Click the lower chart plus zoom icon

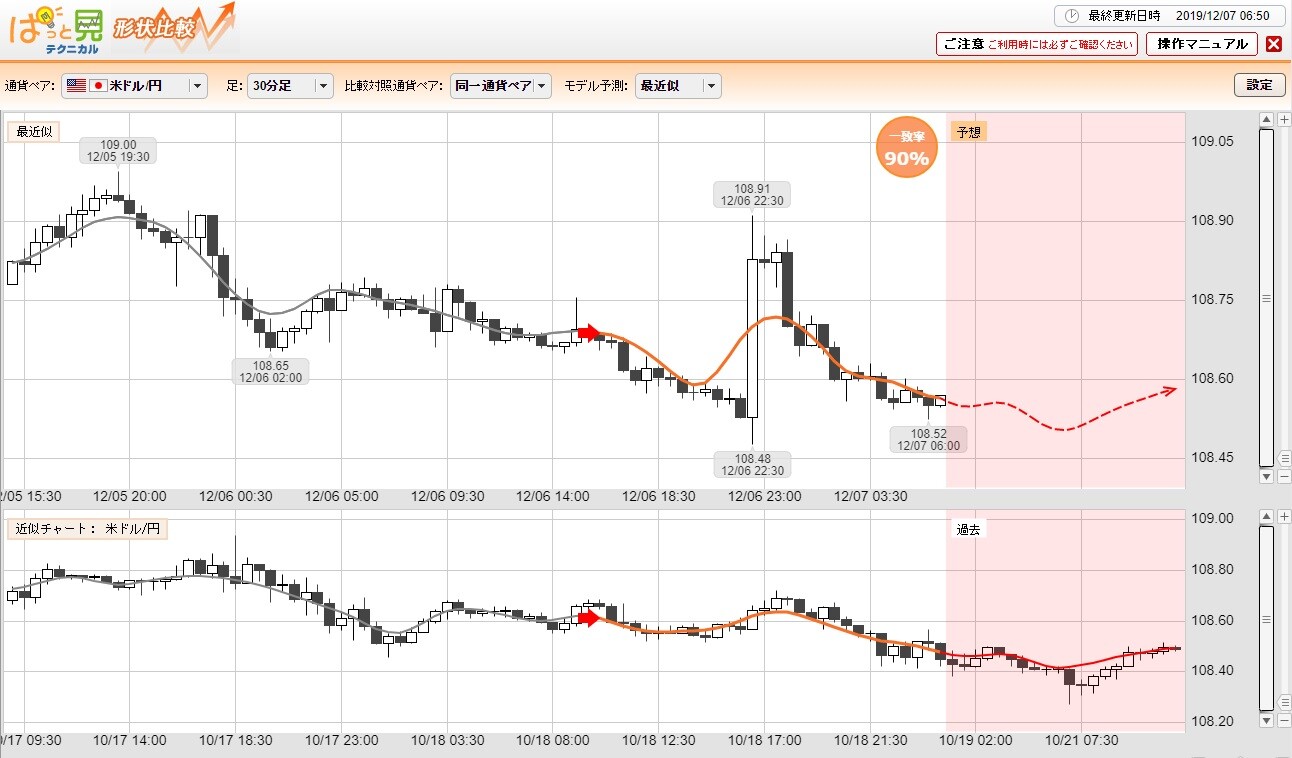[x=1284, y=517]
